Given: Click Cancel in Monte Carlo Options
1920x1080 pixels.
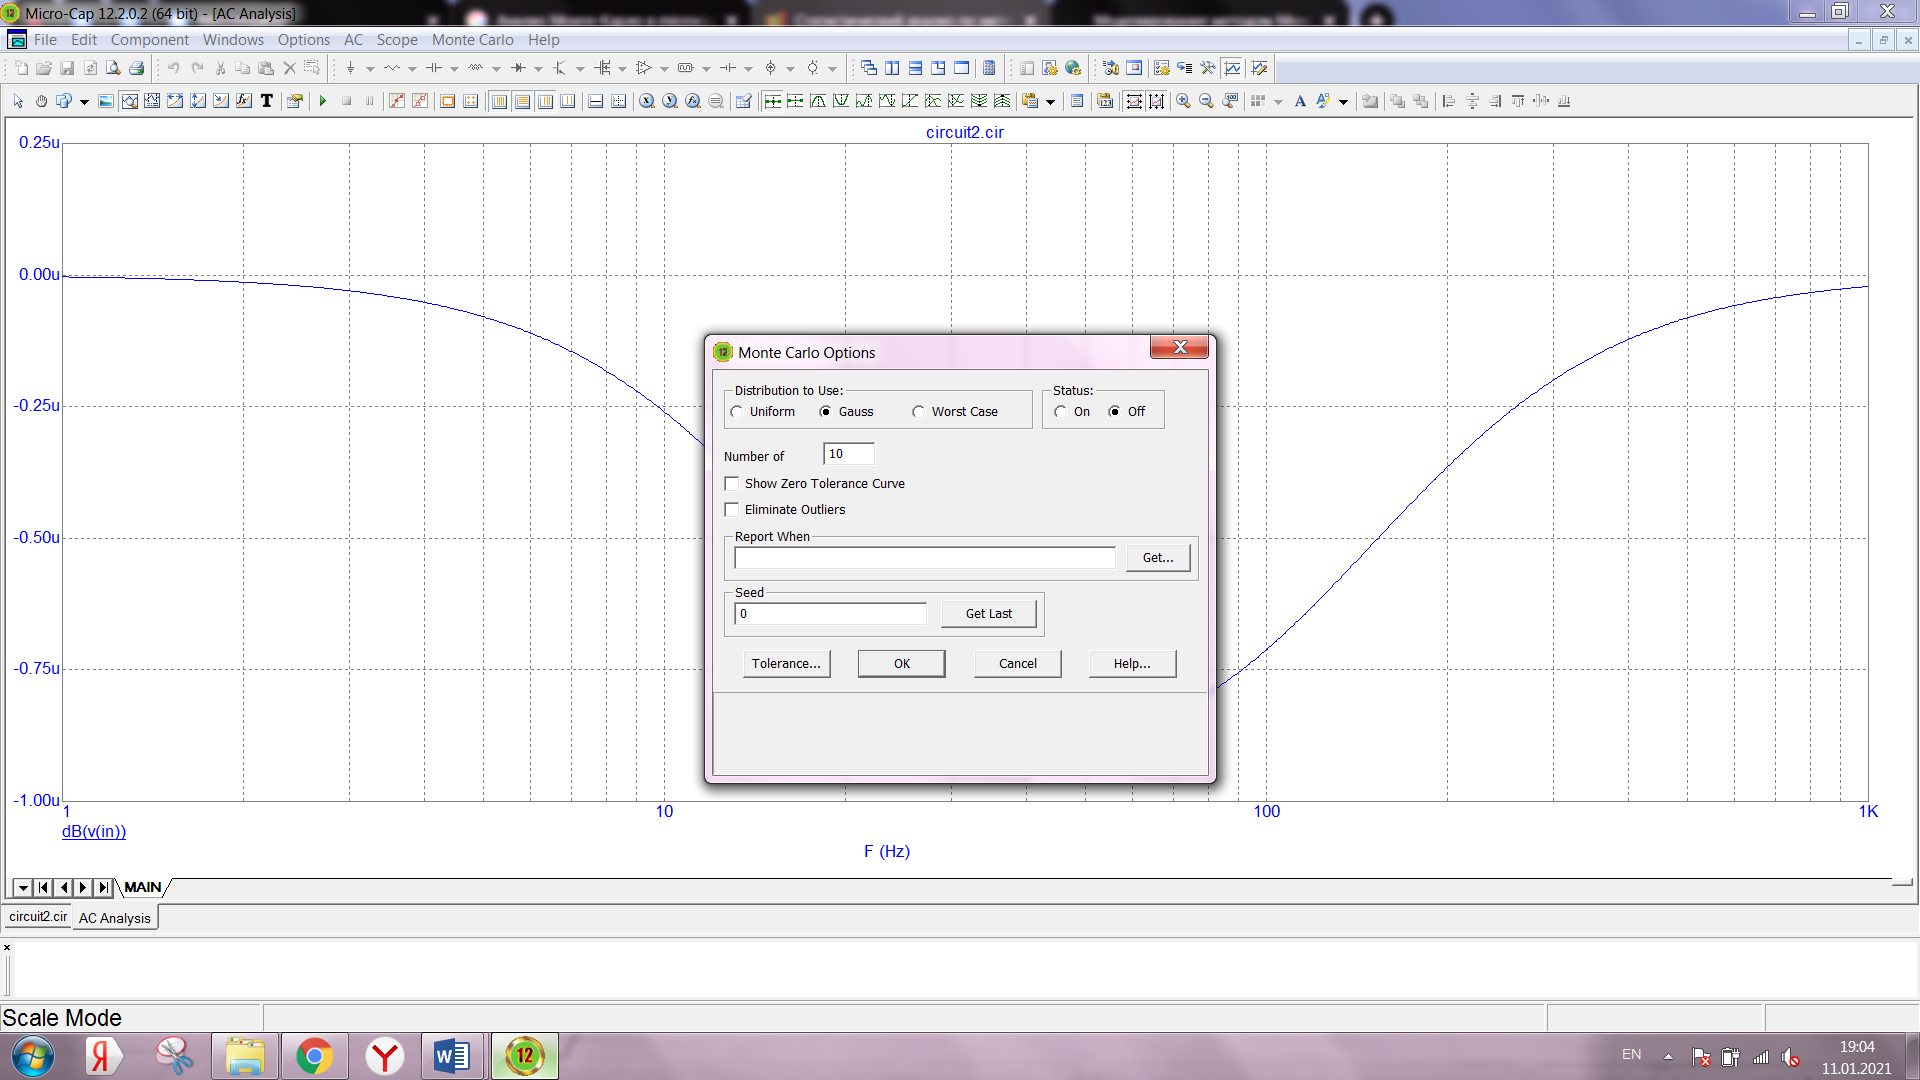Looking at the screenshot, I should click(x=1018, y=664).
